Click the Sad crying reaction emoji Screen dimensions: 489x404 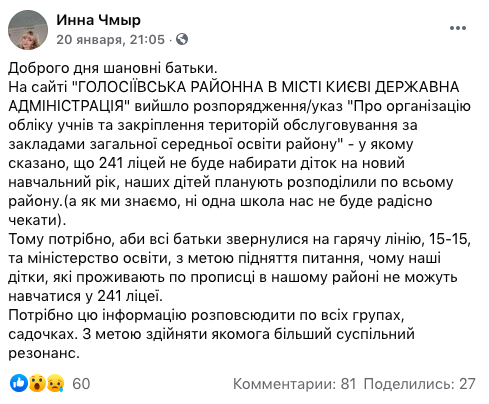[x=55, y=383]
